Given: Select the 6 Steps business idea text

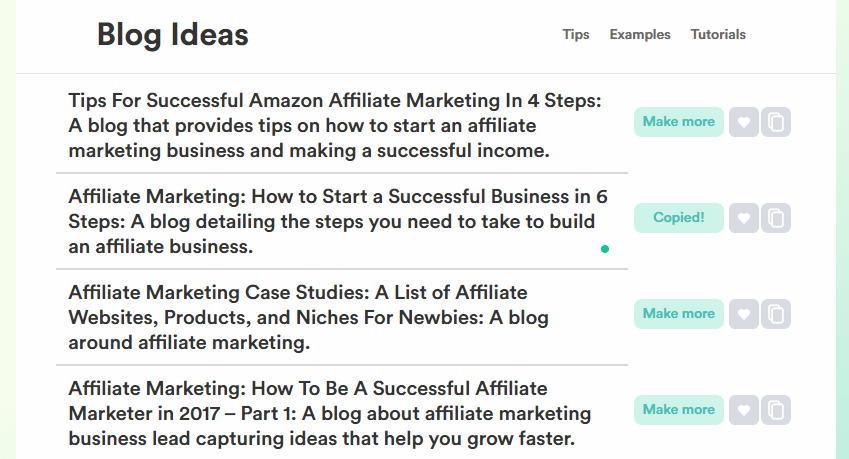Looking at the screenshot, I should click(338, 221).
